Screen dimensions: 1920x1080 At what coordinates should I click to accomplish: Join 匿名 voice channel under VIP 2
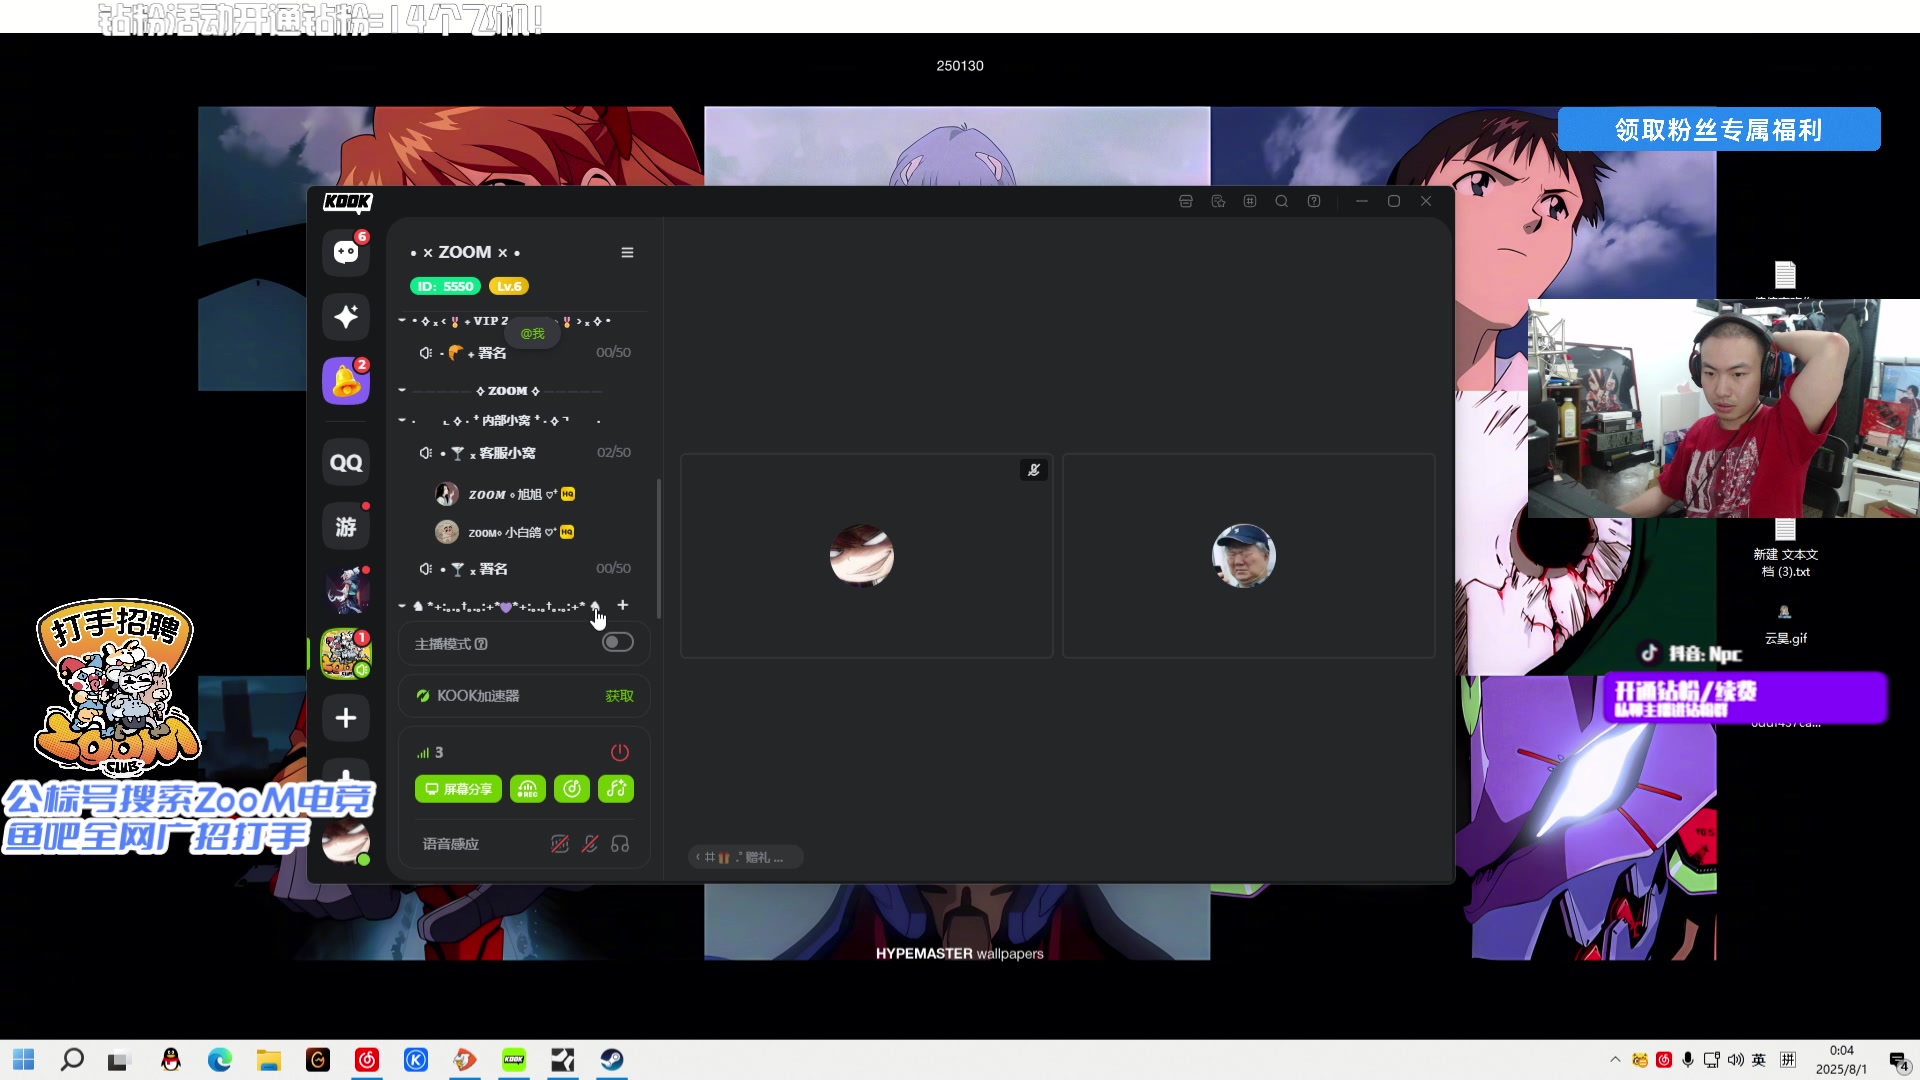525,353
